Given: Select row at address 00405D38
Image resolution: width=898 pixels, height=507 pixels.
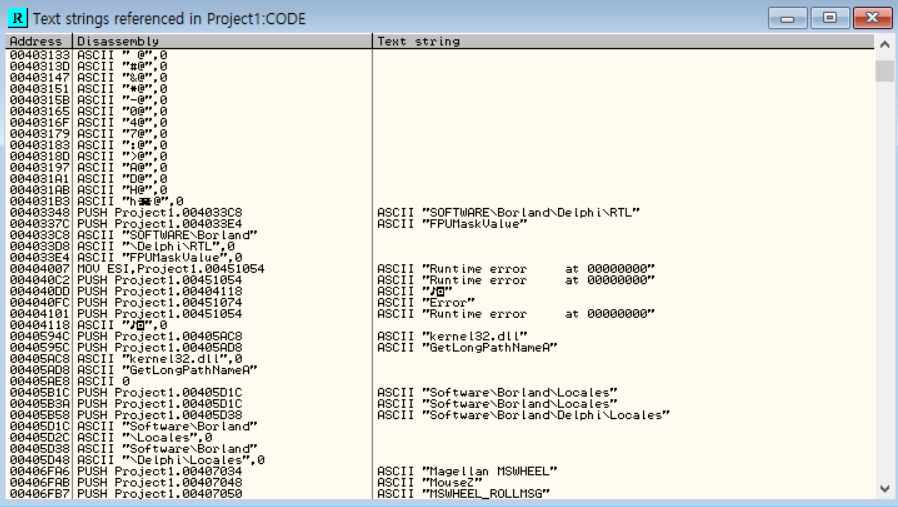Looking at the screenshot, I should [440, 449].
